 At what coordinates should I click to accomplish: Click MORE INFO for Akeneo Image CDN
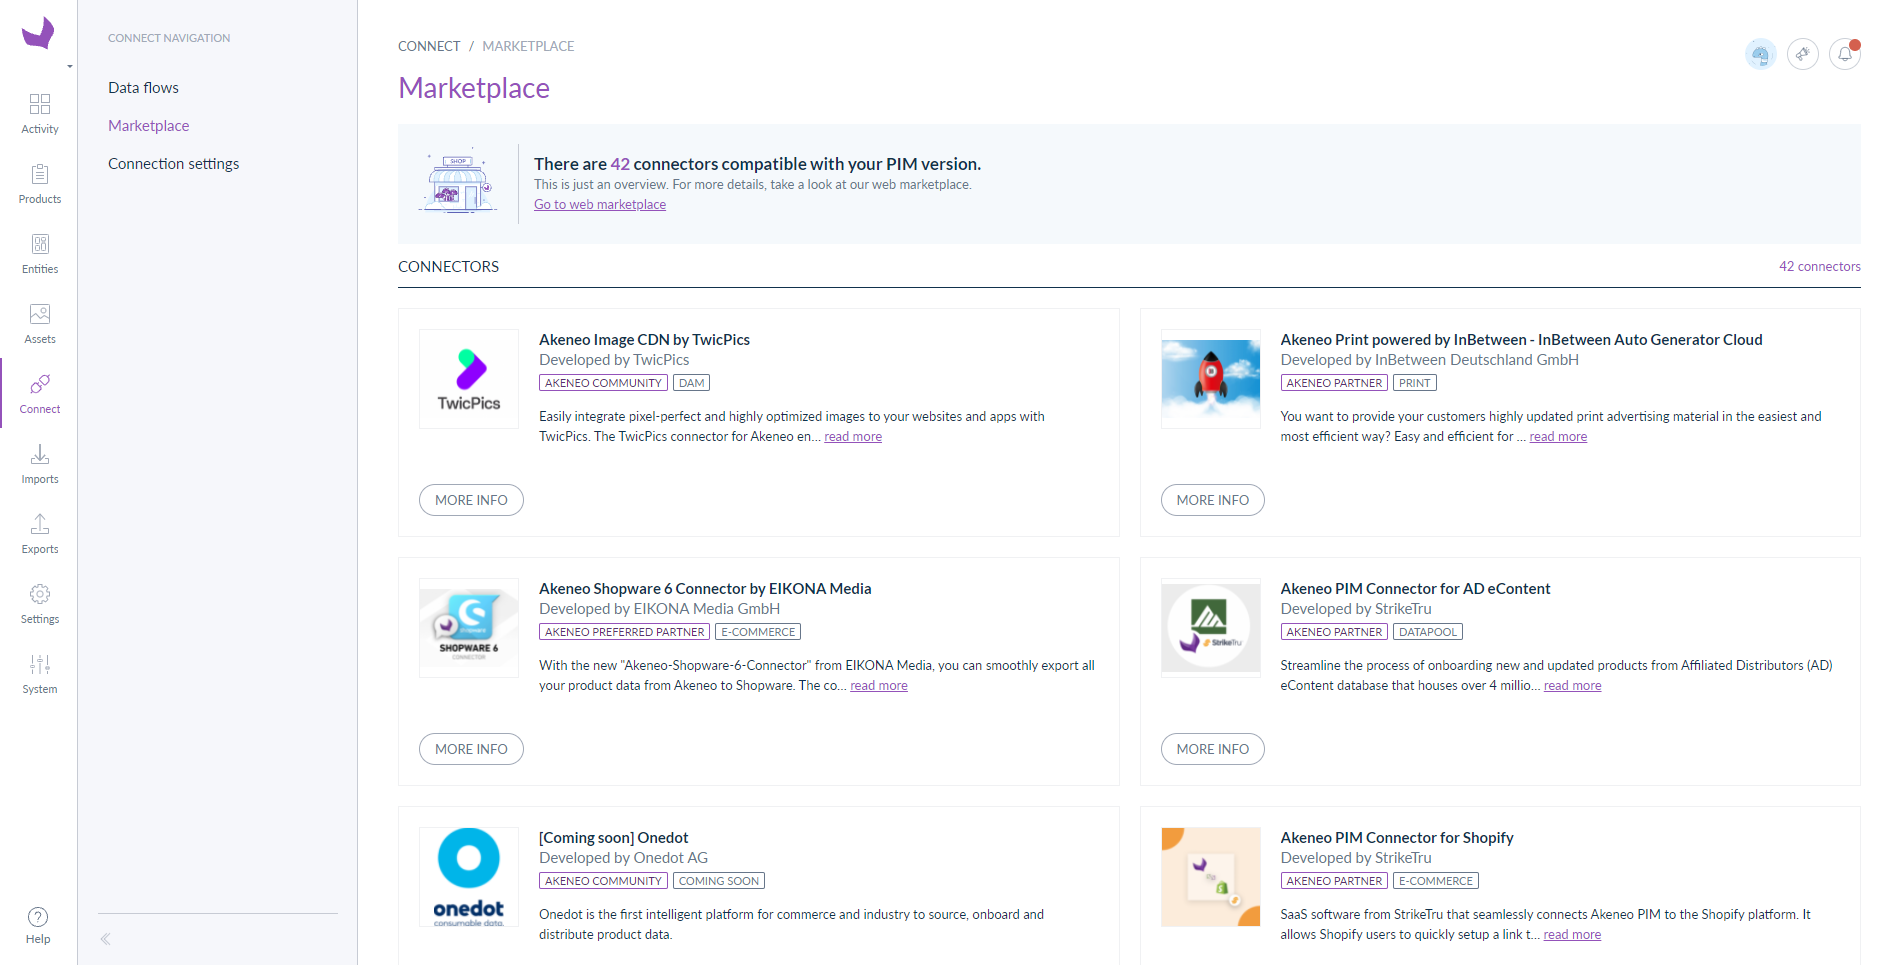471,500
